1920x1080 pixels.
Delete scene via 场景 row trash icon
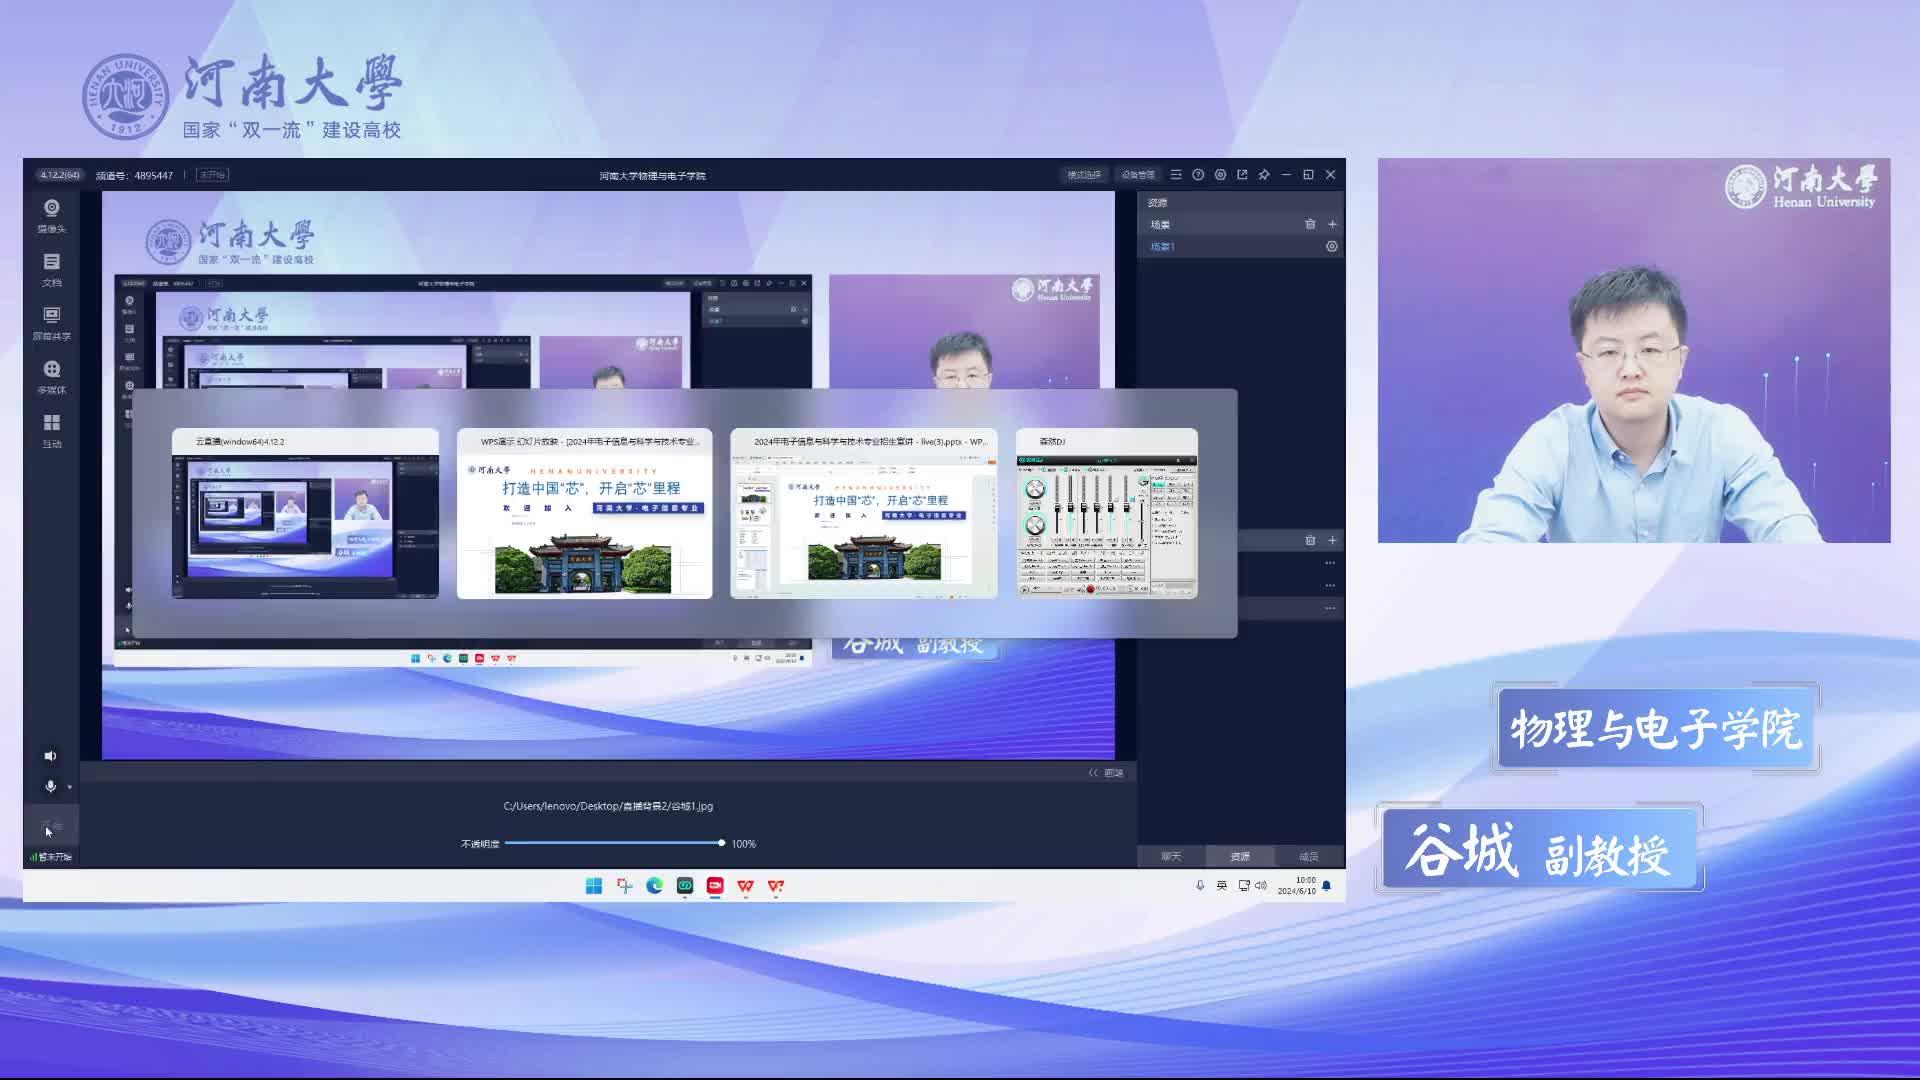click(1310, 224)
